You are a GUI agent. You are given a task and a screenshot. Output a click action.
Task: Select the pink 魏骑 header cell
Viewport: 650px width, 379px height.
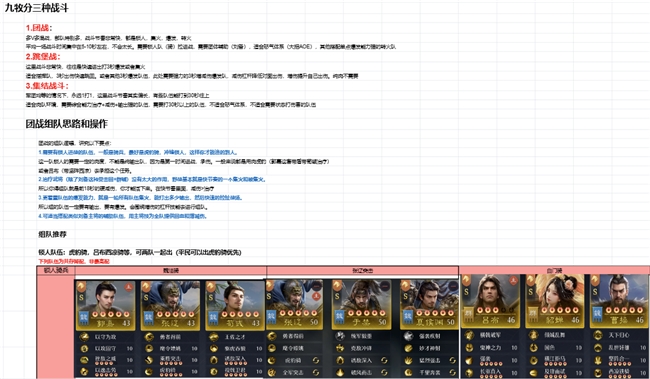pyautogui.click(x=170, y=270)
